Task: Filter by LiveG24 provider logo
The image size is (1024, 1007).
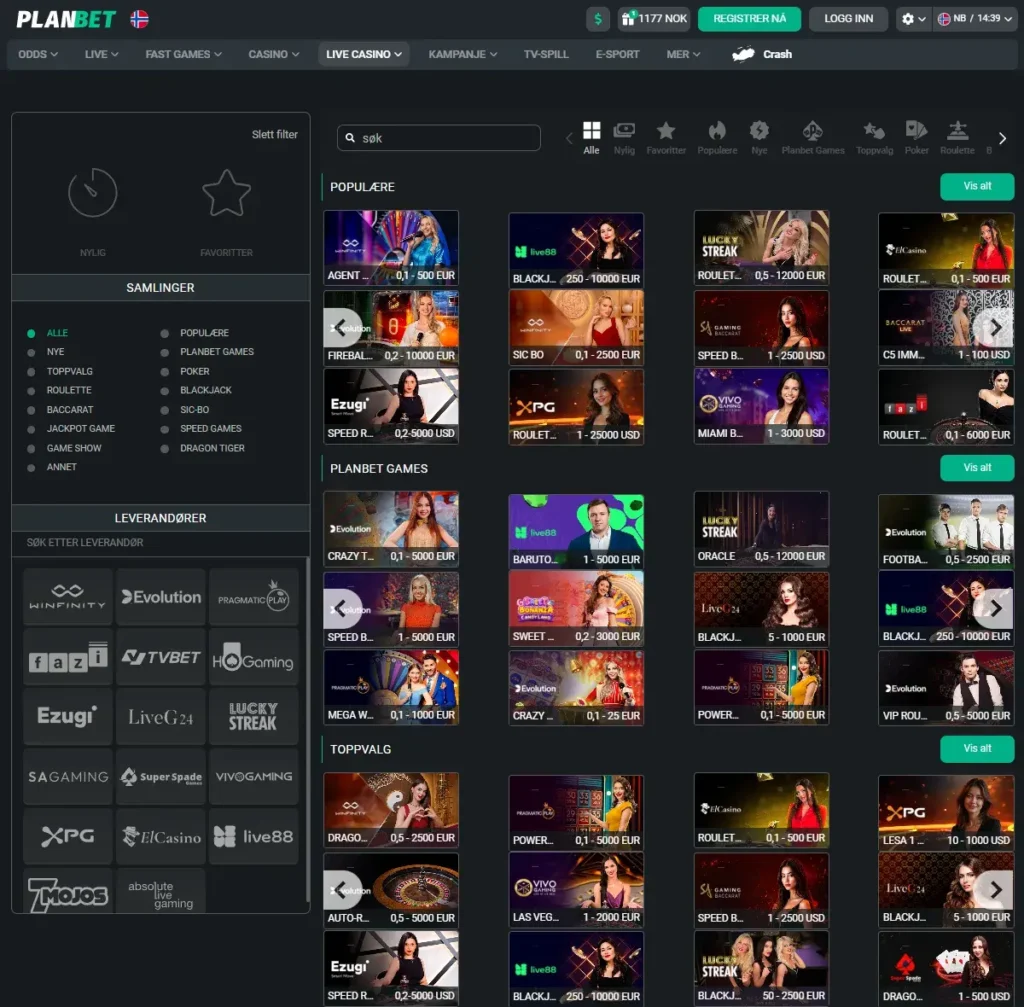Action: (161, 716)
